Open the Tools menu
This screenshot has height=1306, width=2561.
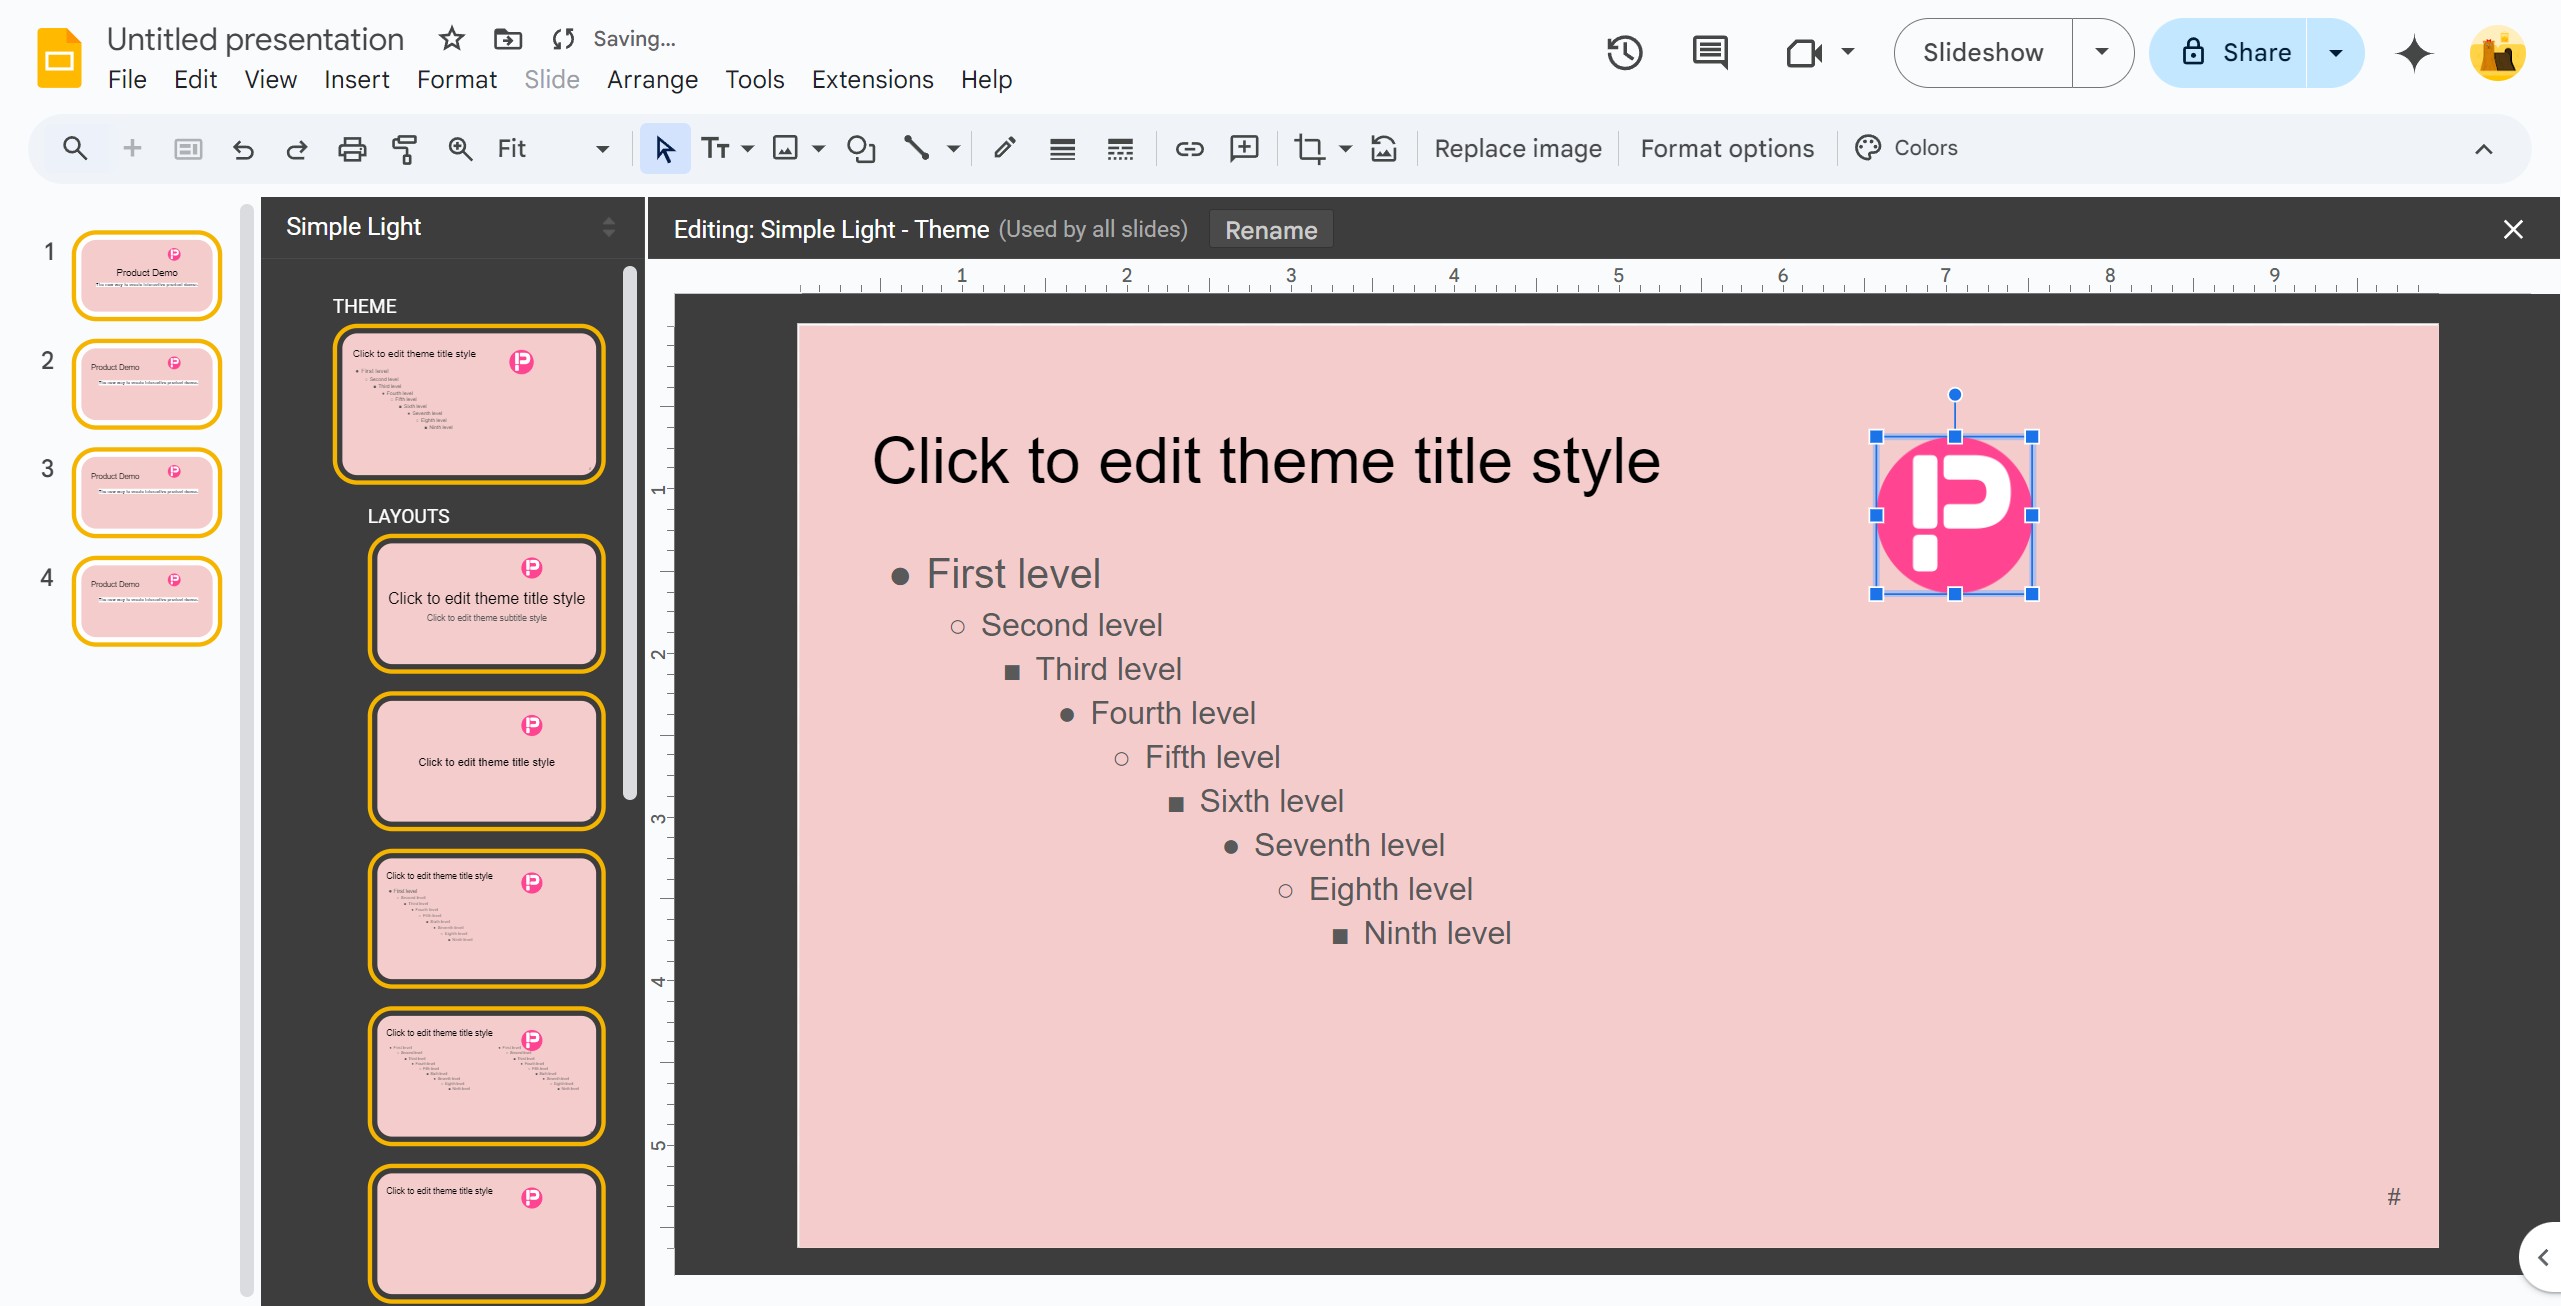click(754, 79)
